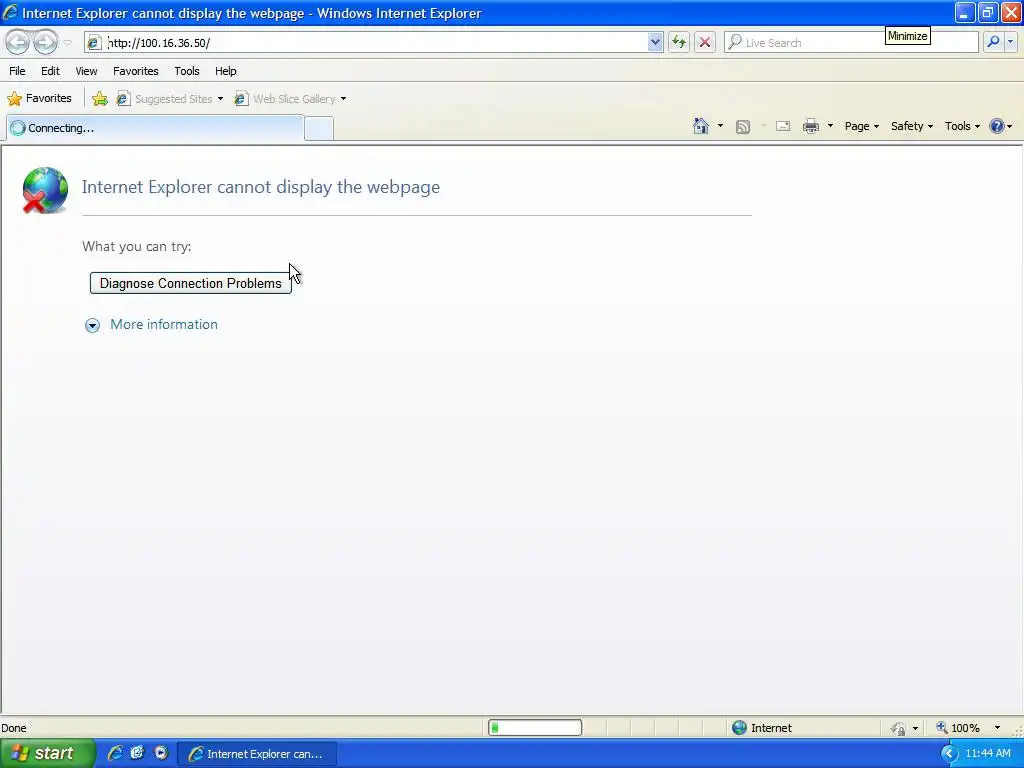Click the Read Mail icon
This screenshot has width=1024, height=768.
pos(783,127)
